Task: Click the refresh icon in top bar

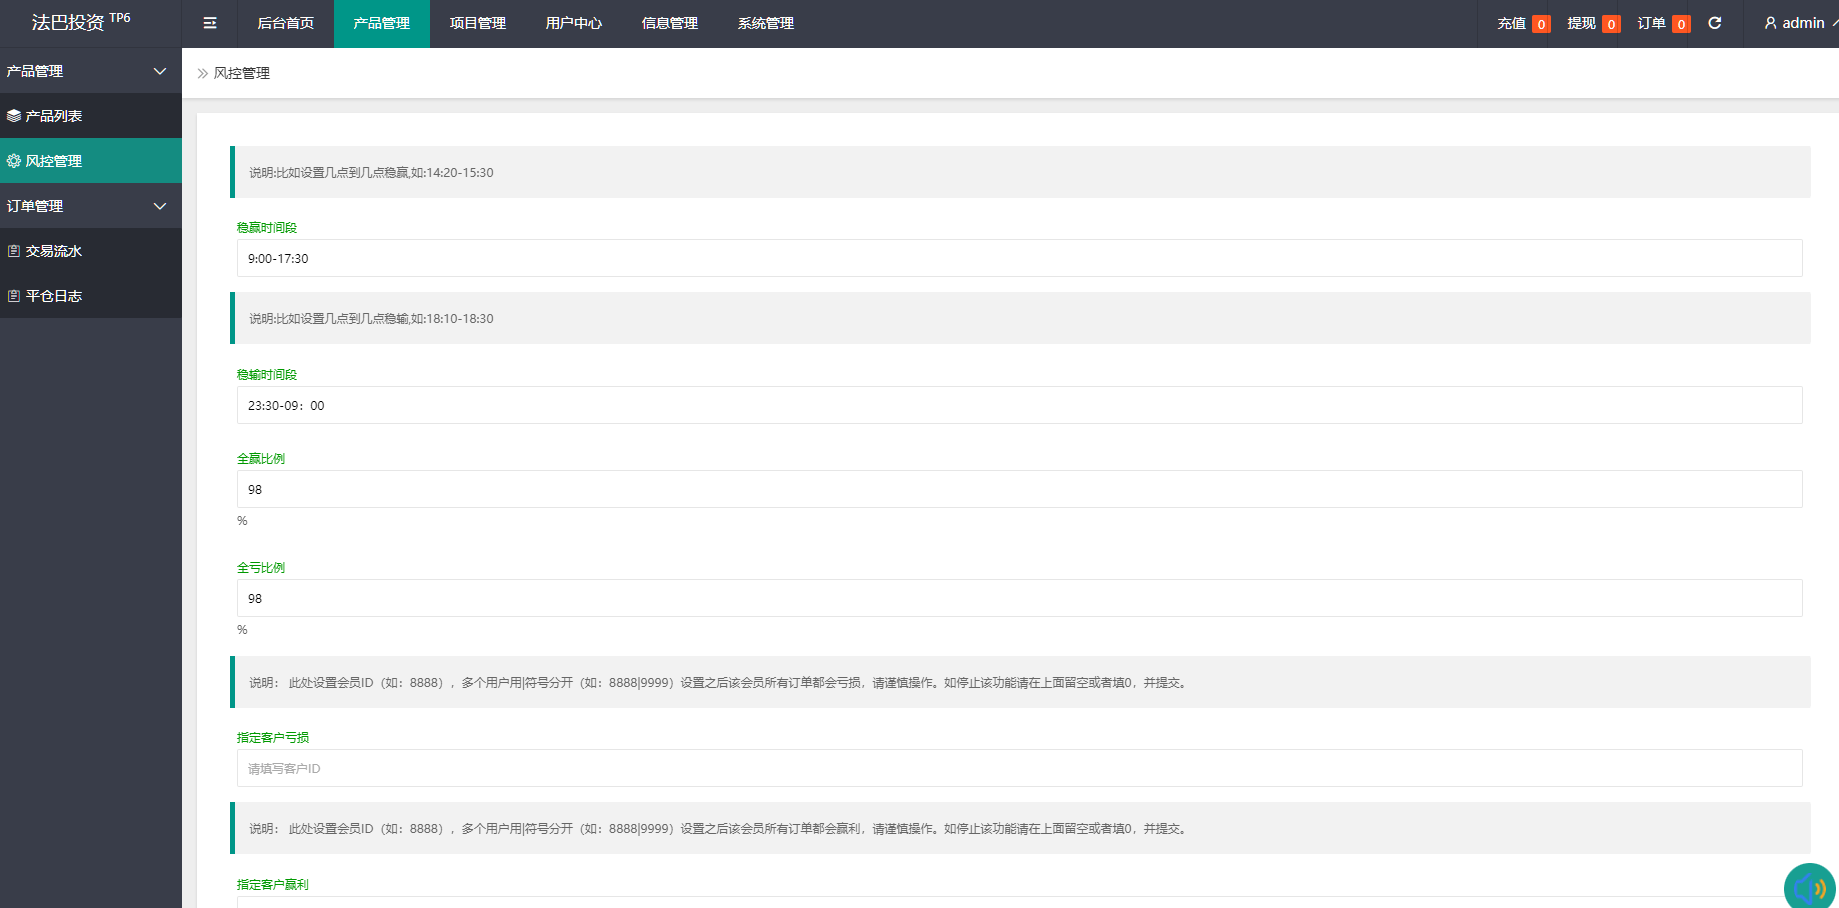Action: [1715, 23]
